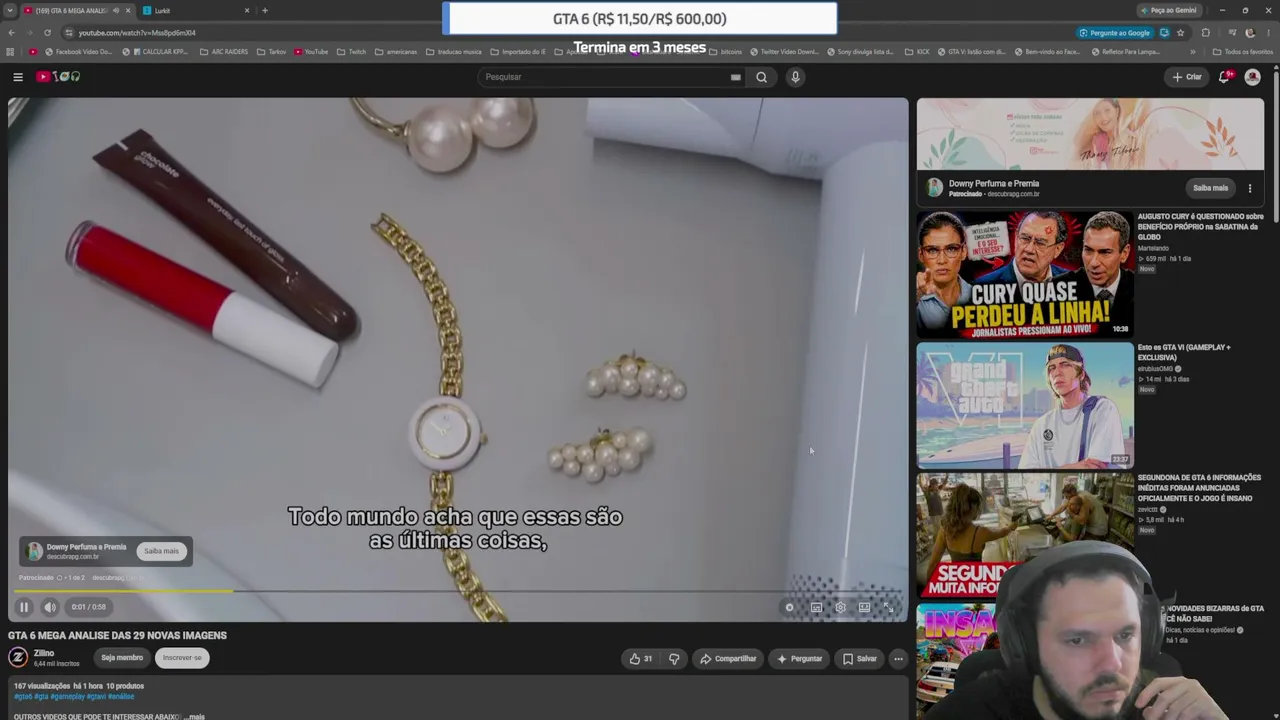Click the Seja membro button

pos(122,658)
